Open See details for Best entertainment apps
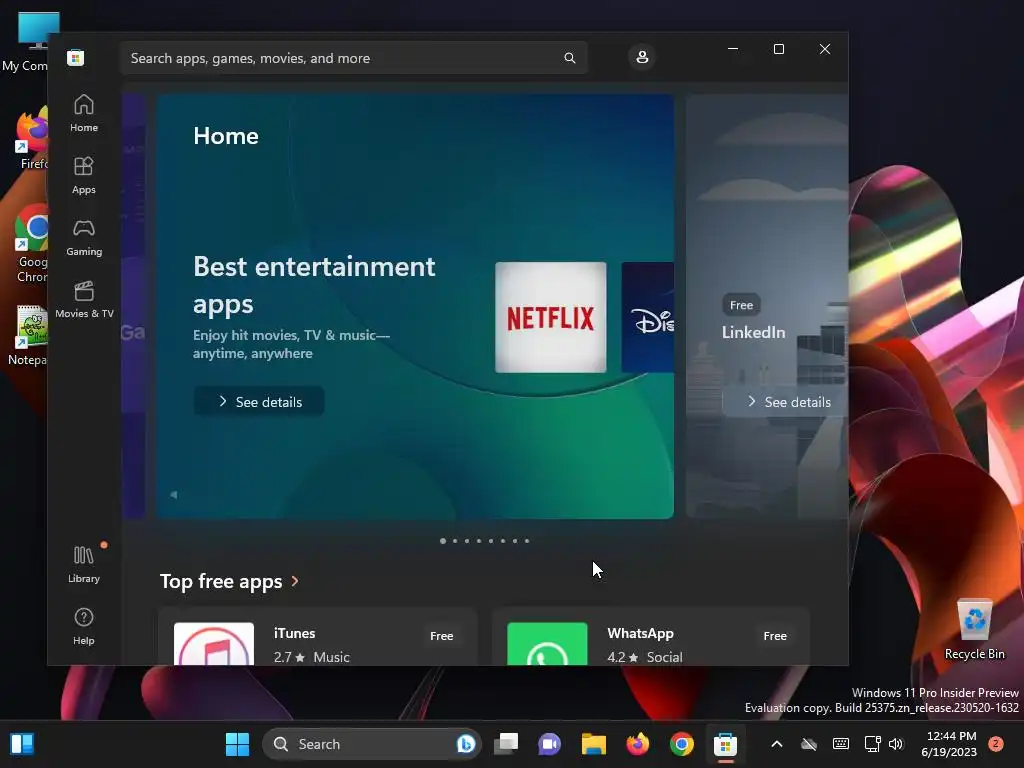 click(259, 402)
